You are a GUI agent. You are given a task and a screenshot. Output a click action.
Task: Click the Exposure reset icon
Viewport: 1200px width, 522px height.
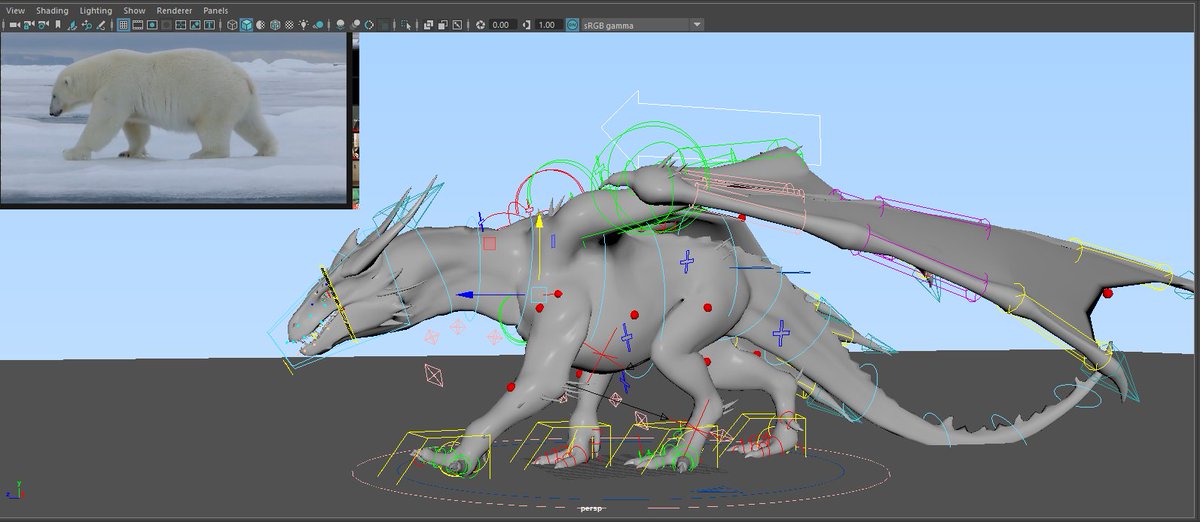point(480,24)
